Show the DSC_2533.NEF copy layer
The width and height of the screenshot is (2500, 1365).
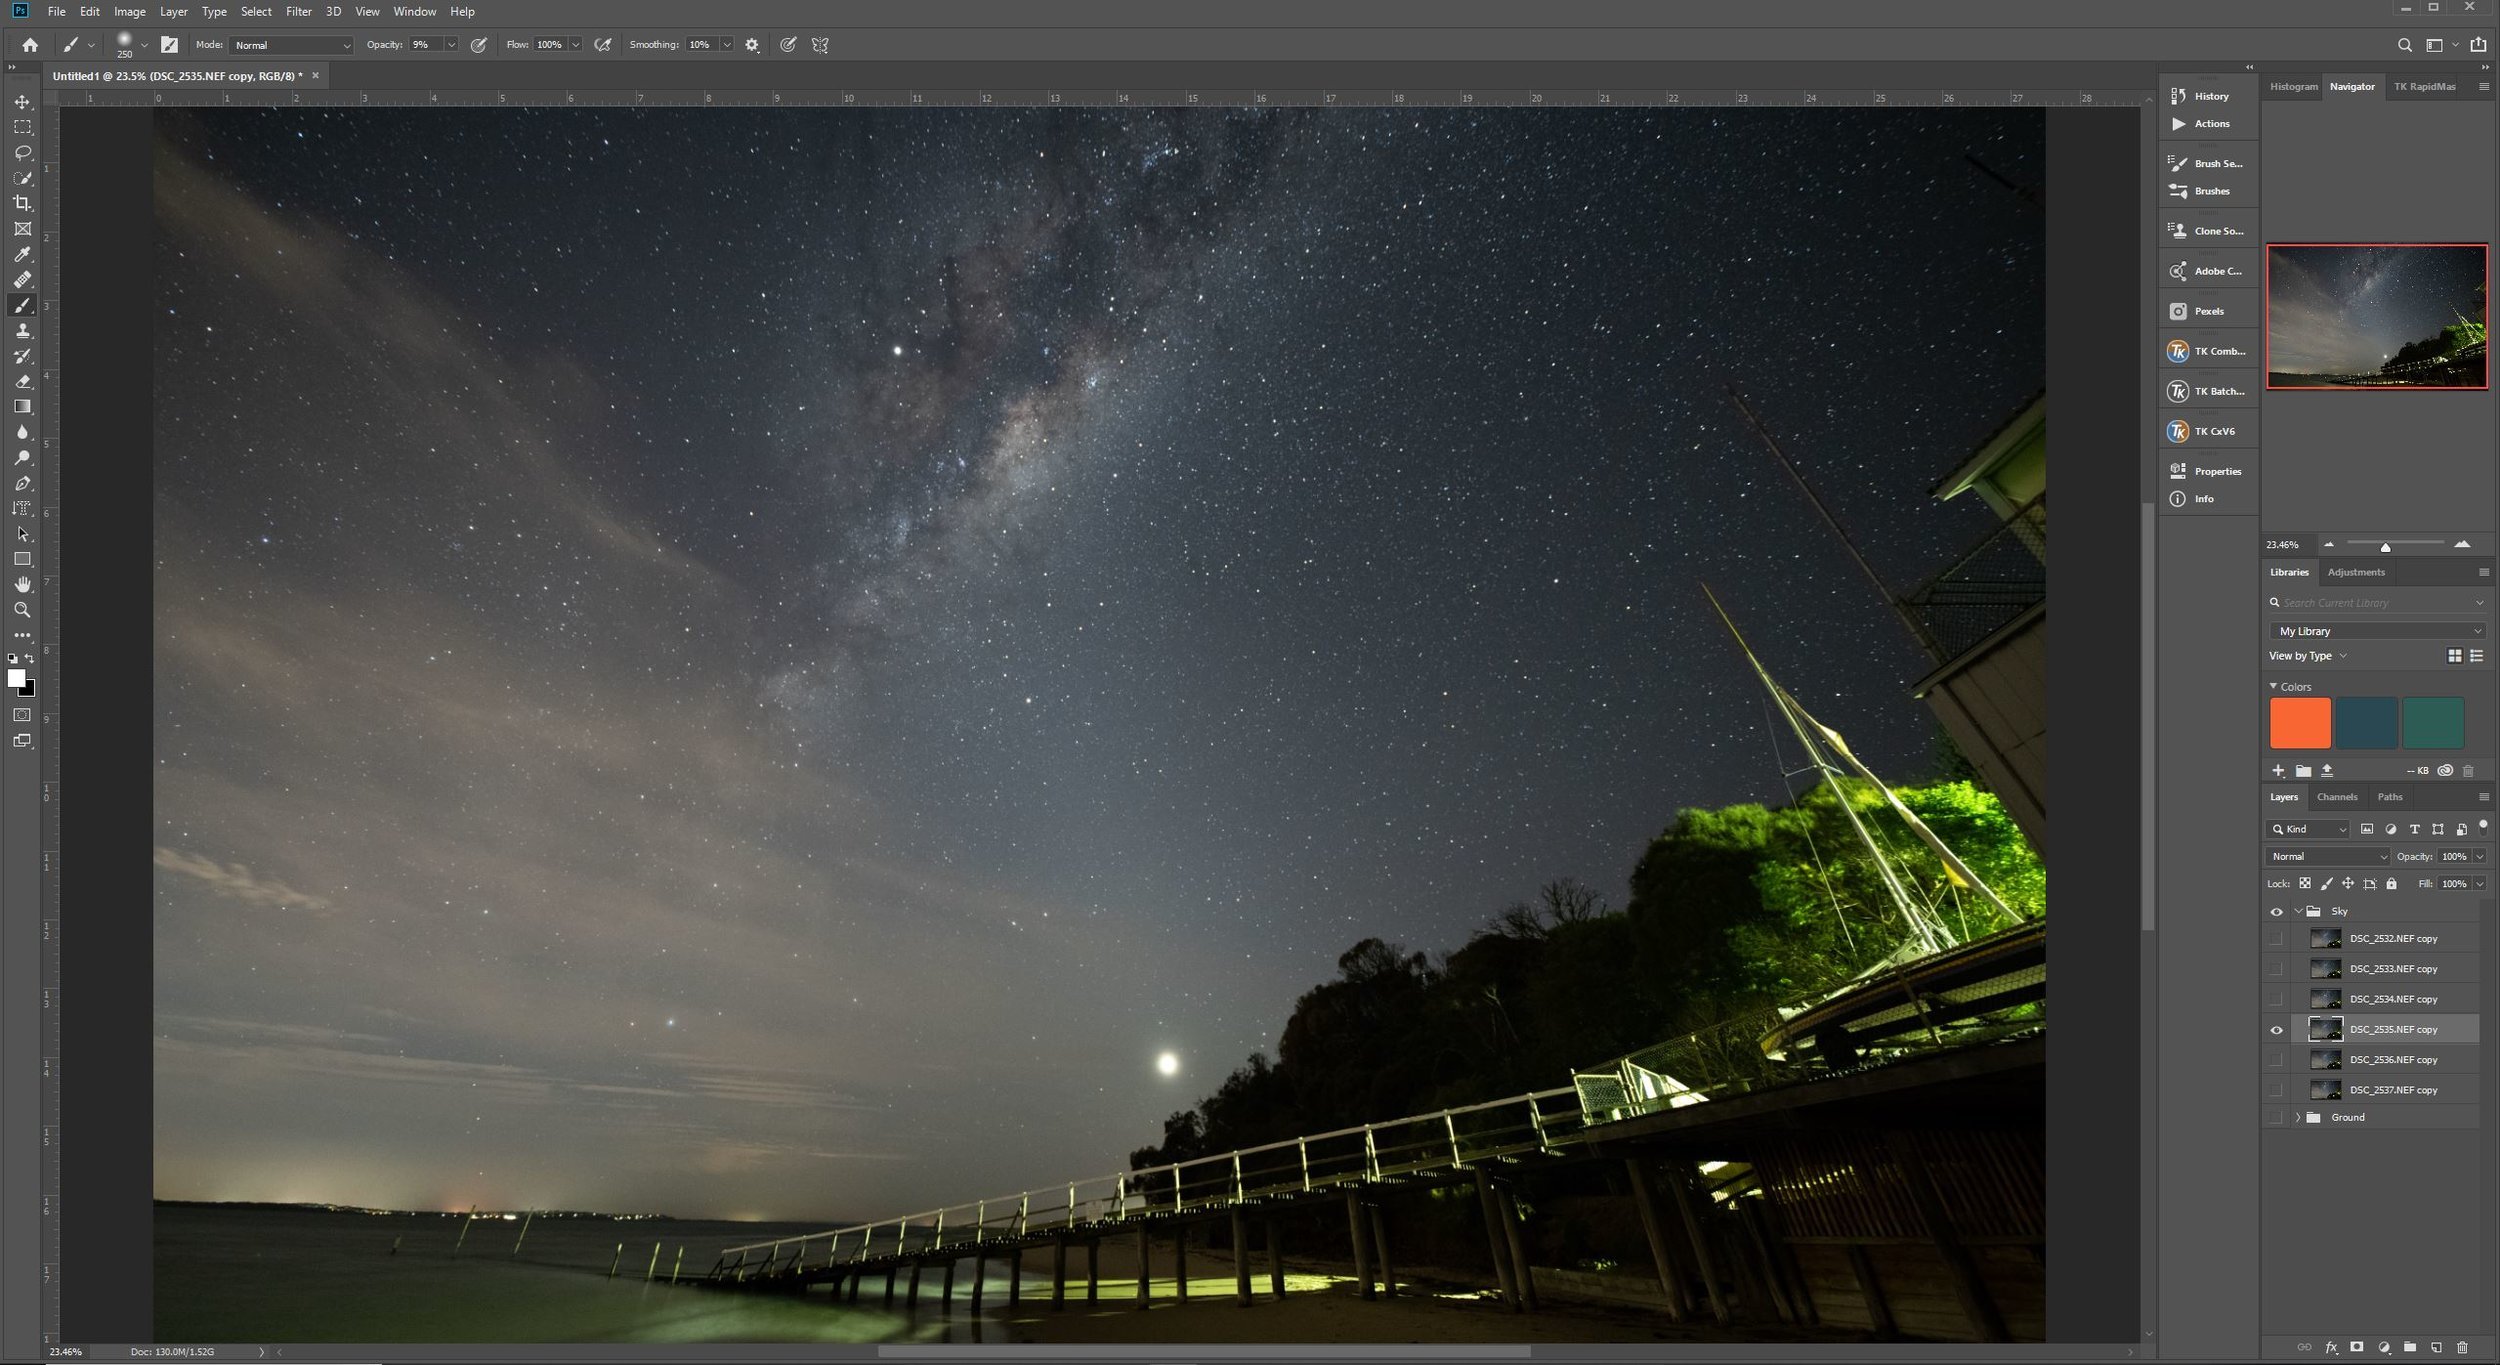(x=2277, y=969)
